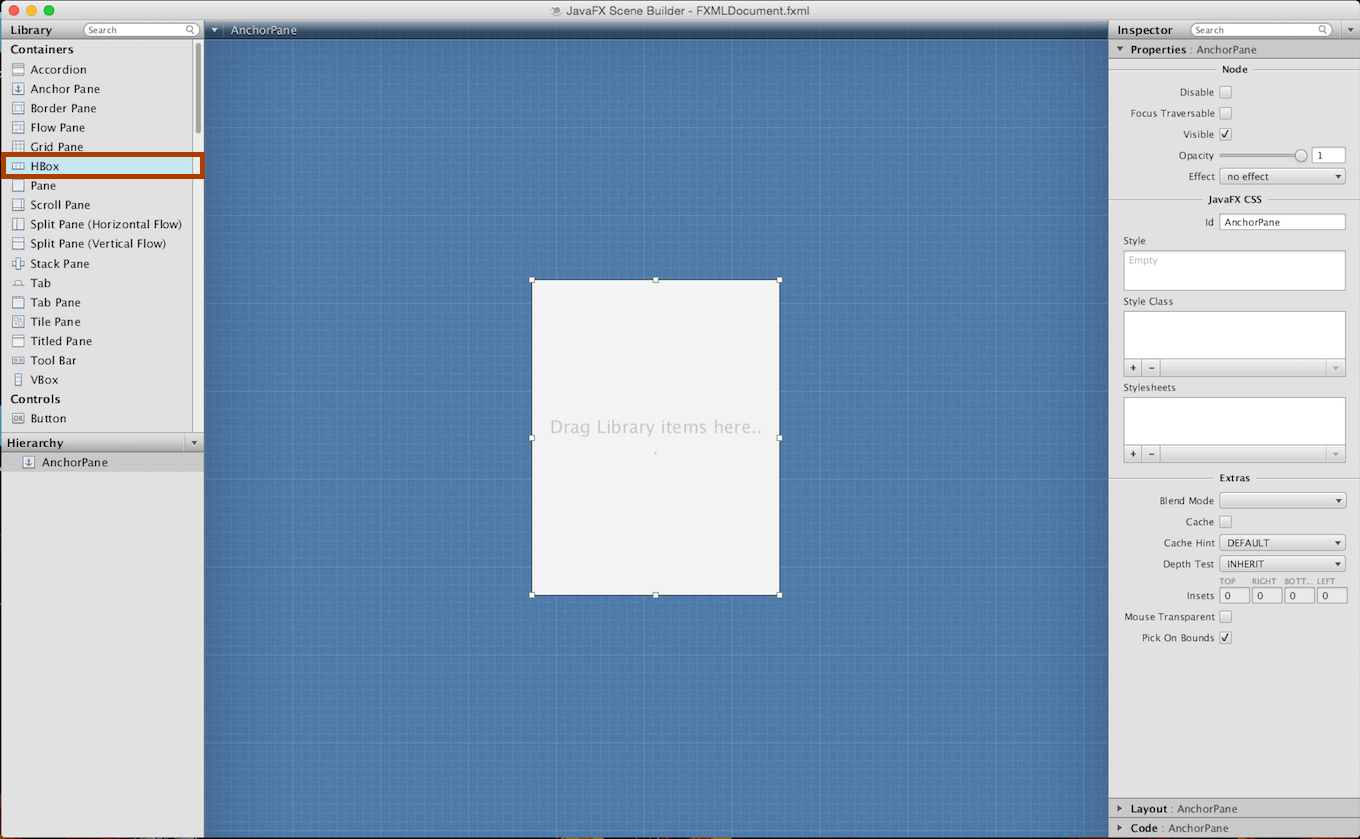The height and width of the screenshot is (839, 1360).
Task: Click the VBox container icon
Action: [x=18, y=380]
